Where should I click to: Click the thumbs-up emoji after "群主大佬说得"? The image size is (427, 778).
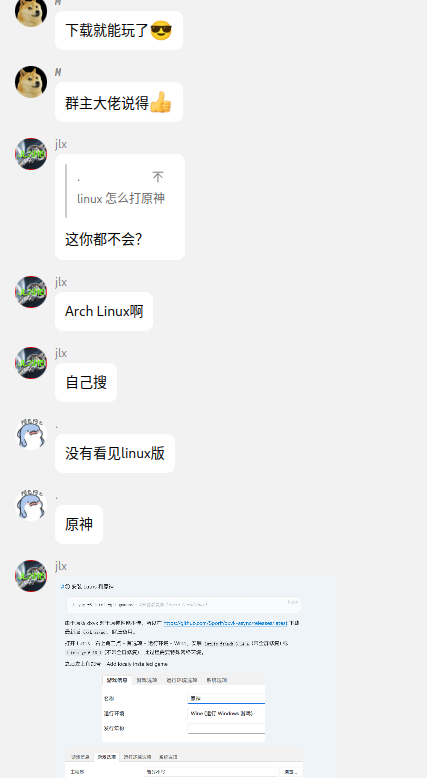coord(160,103)
